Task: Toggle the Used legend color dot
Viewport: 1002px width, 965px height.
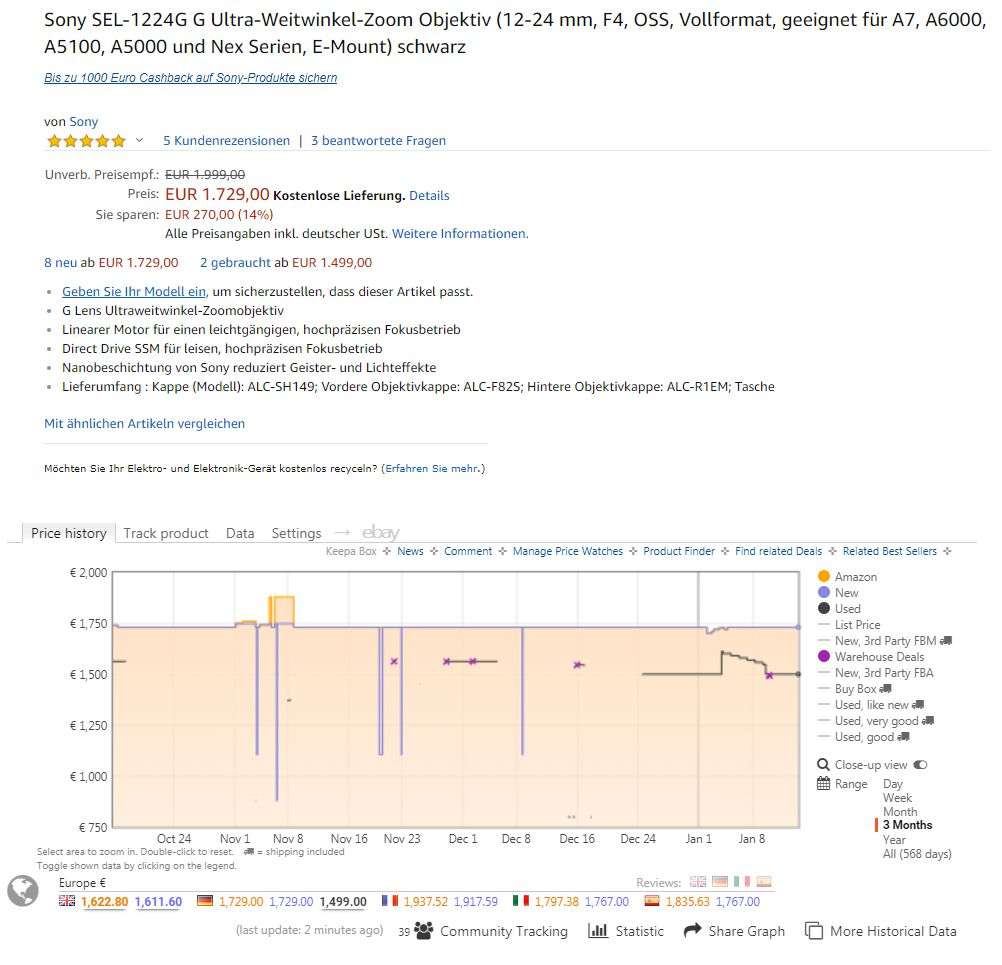Action: point(824,609)
